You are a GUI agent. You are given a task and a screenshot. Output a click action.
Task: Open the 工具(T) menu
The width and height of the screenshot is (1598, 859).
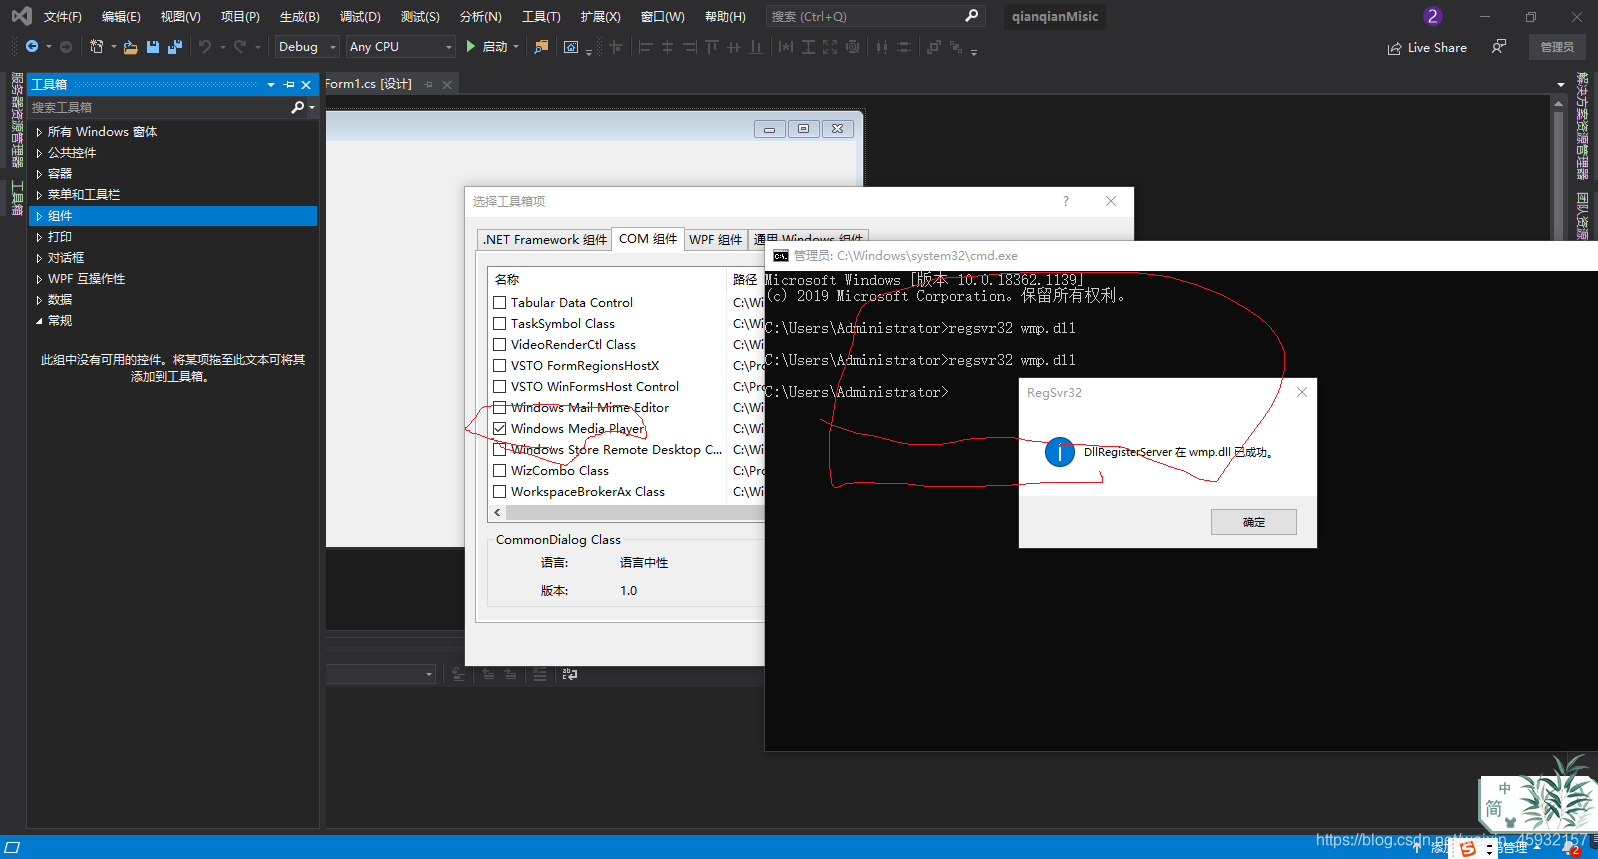pyautogui.click(x=541, y=17)
